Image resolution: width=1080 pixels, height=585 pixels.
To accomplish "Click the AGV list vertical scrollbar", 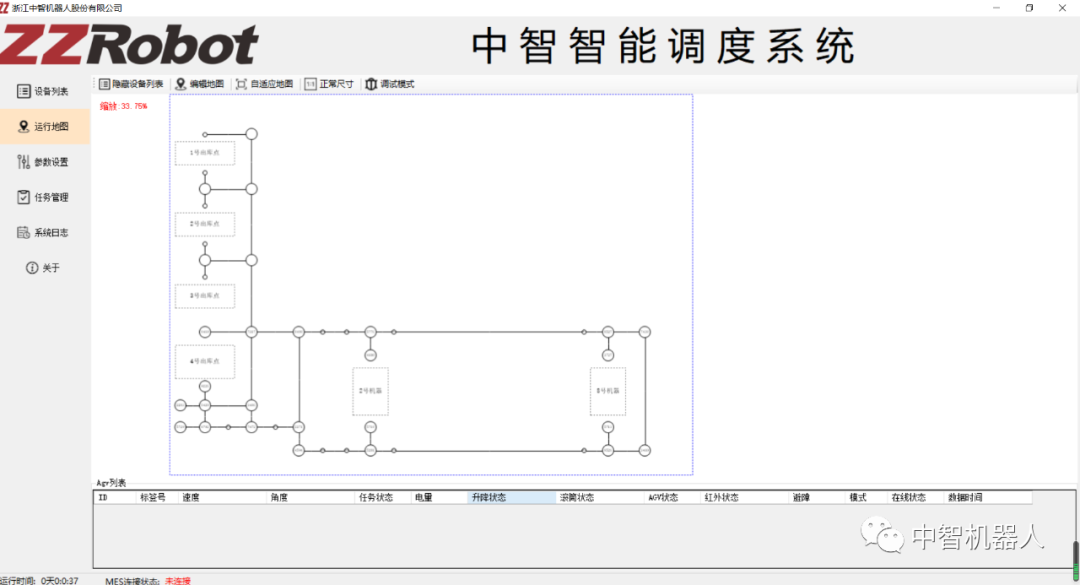I will click(x=1075, y=555).
